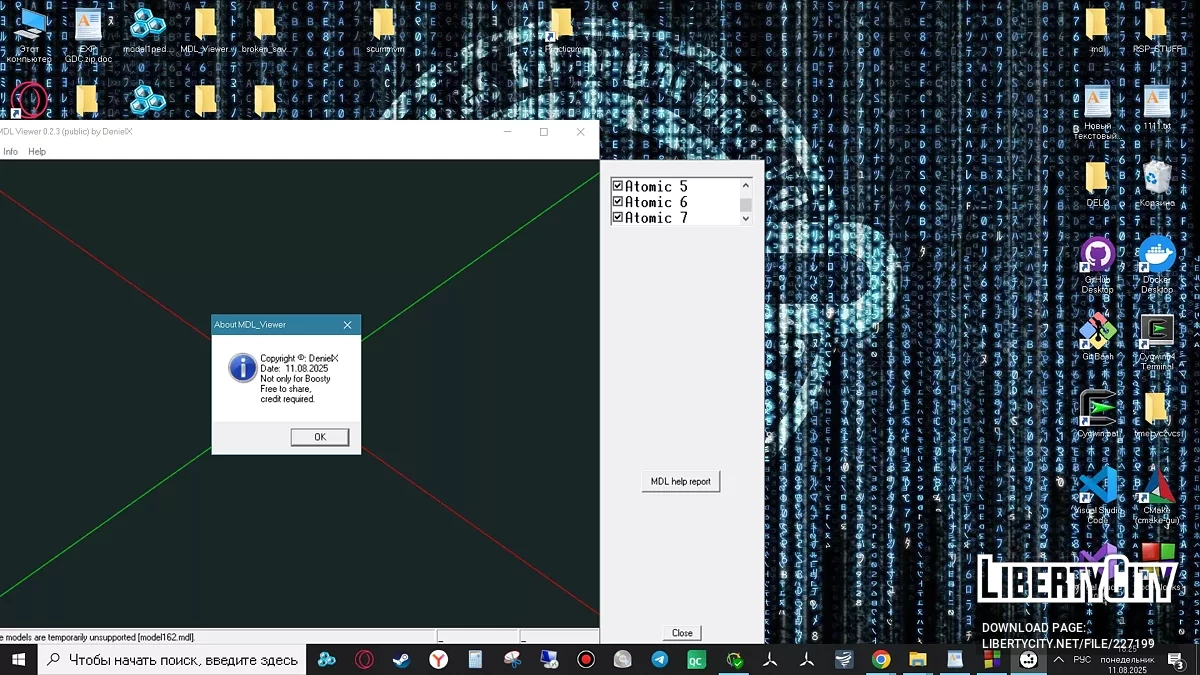Open the Info menu

click(x=10, y=152)
